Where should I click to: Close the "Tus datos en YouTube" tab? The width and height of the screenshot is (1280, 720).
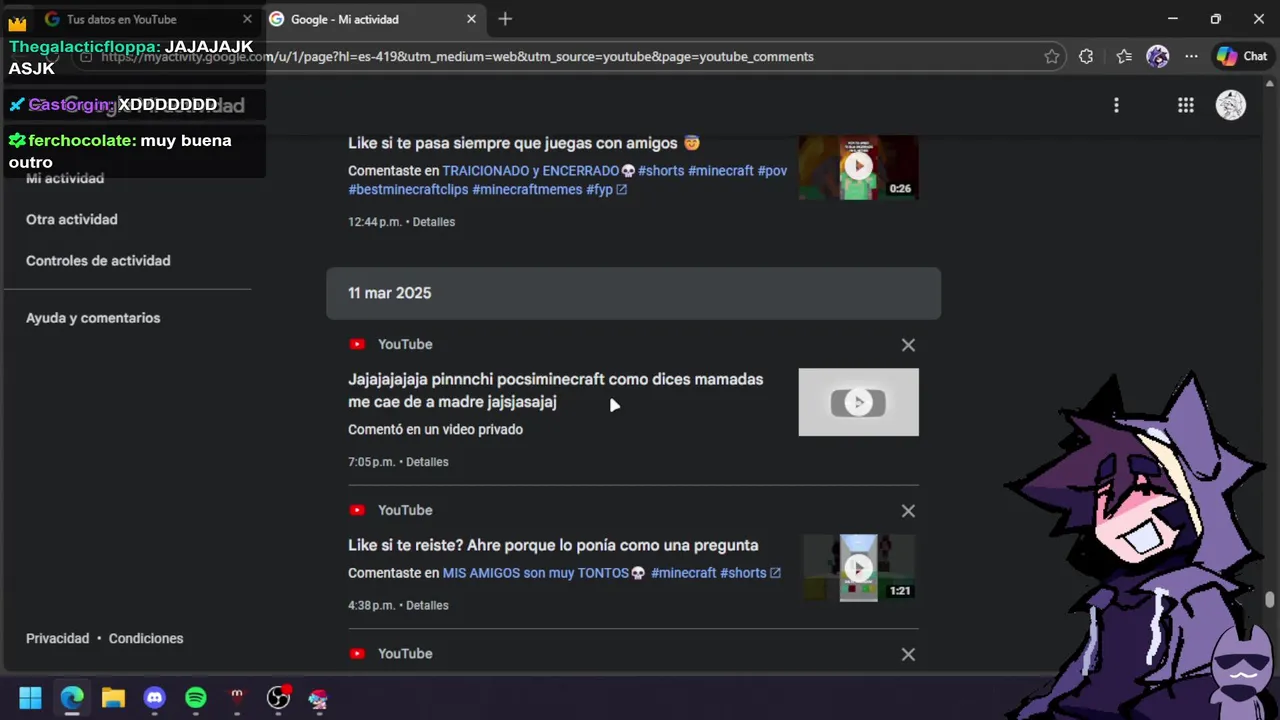[x=247, y=19]
